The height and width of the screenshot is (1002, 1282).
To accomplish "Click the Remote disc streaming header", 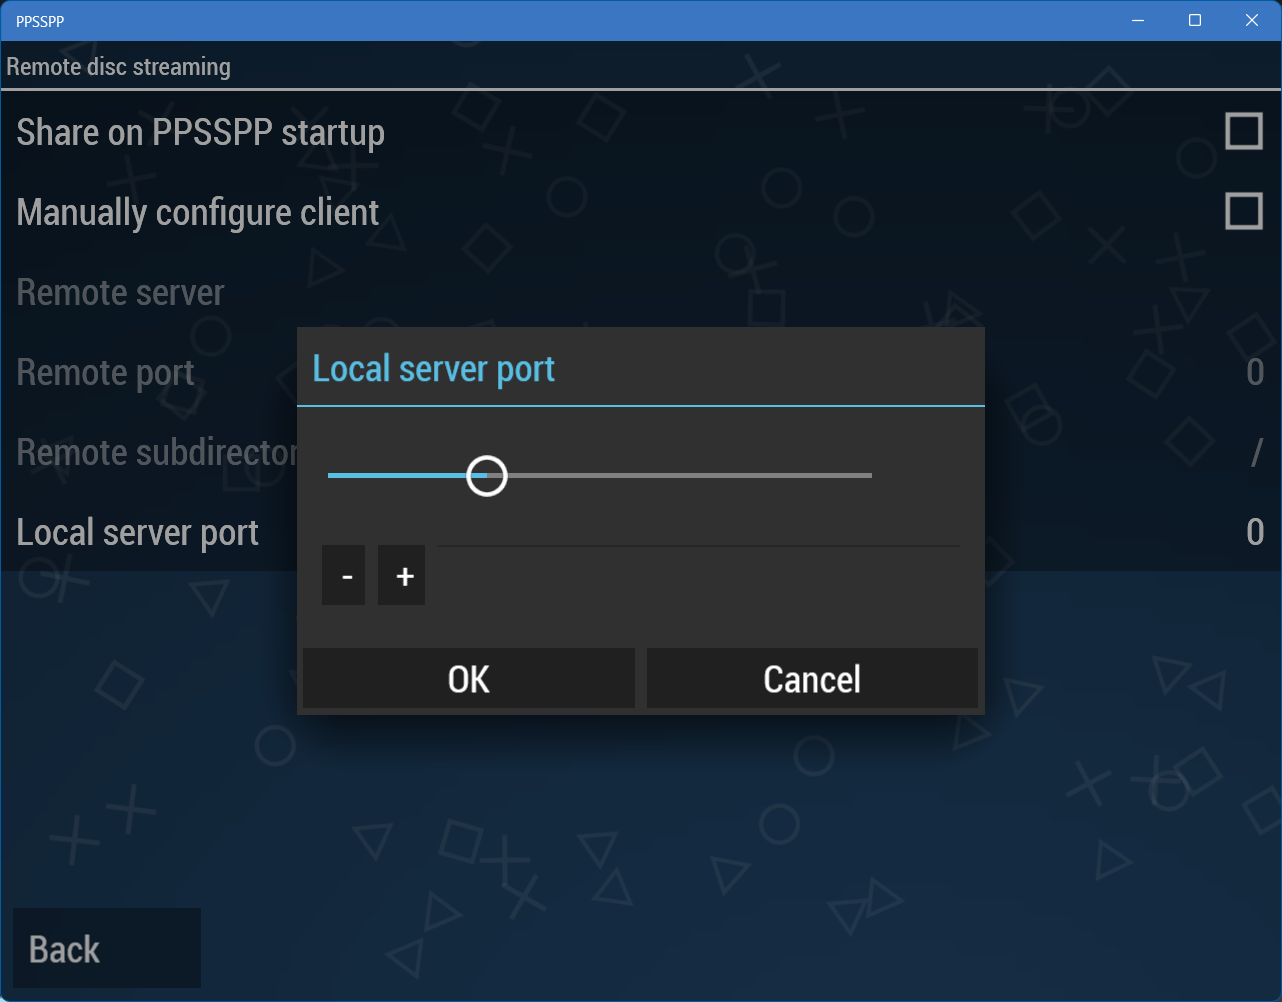I will point(118,66).
